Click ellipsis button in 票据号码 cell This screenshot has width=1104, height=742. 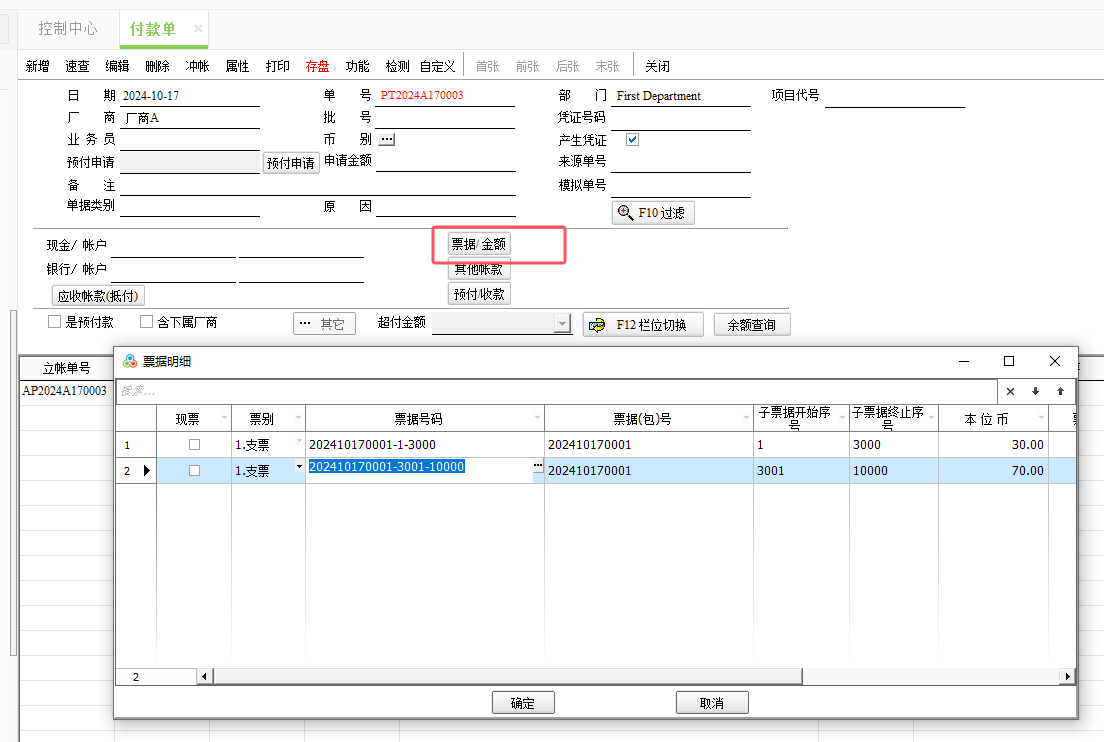point(538,467)
